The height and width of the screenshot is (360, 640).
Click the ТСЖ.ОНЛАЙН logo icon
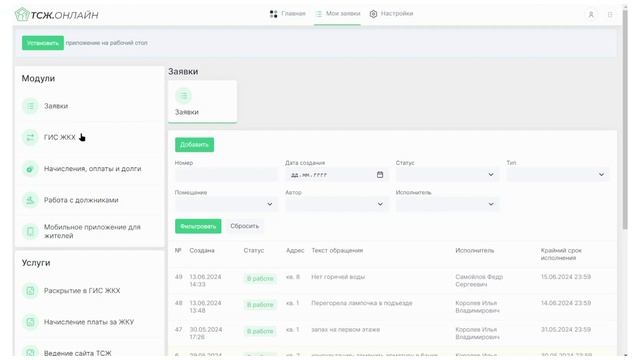(22, 15)
